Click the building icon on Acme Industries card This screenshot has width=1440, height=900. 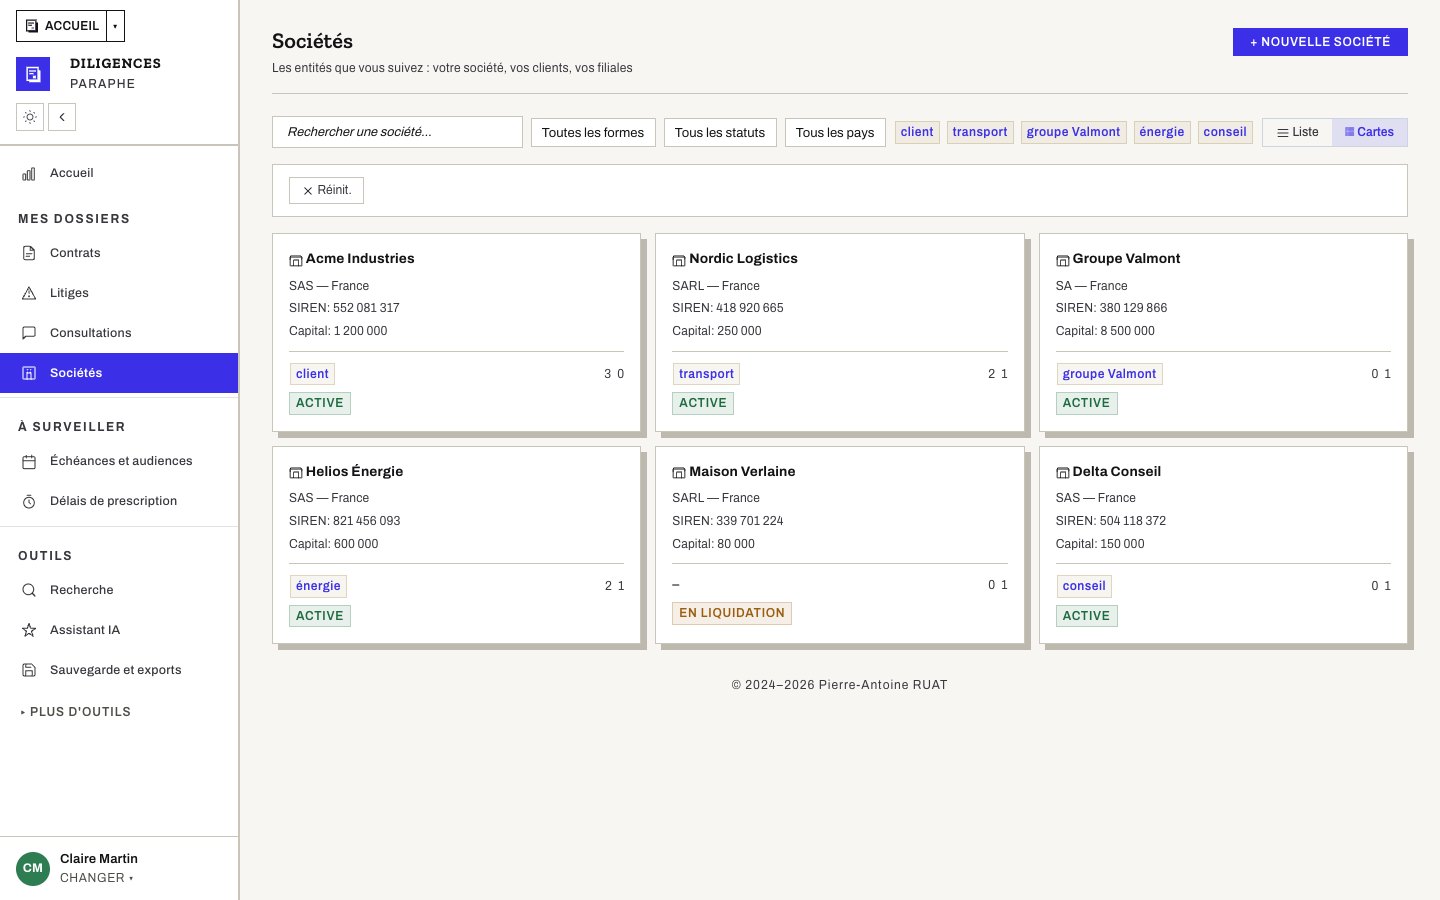pyautogui.click(x=296, y=260)
